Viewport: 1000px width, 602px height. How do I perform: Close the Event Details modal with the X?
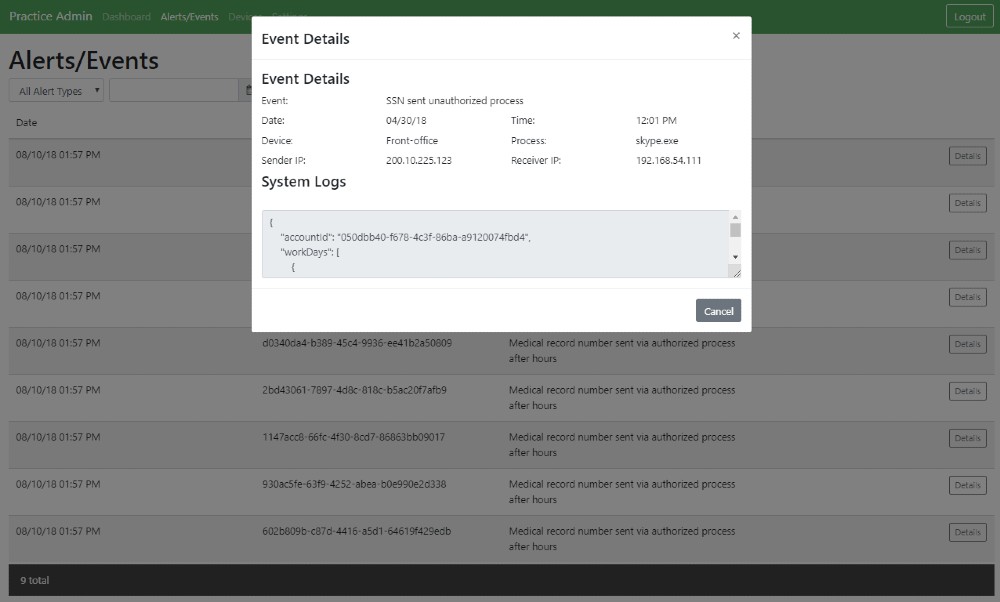(736, 35)
